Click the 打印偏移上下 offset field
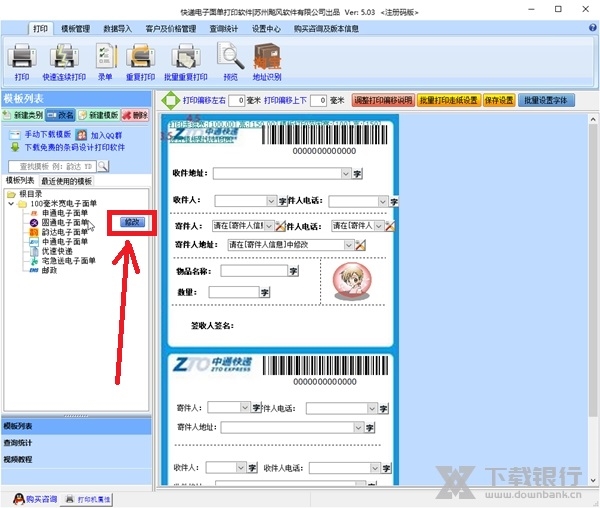600x508 pixels. (x=318, y=101)
